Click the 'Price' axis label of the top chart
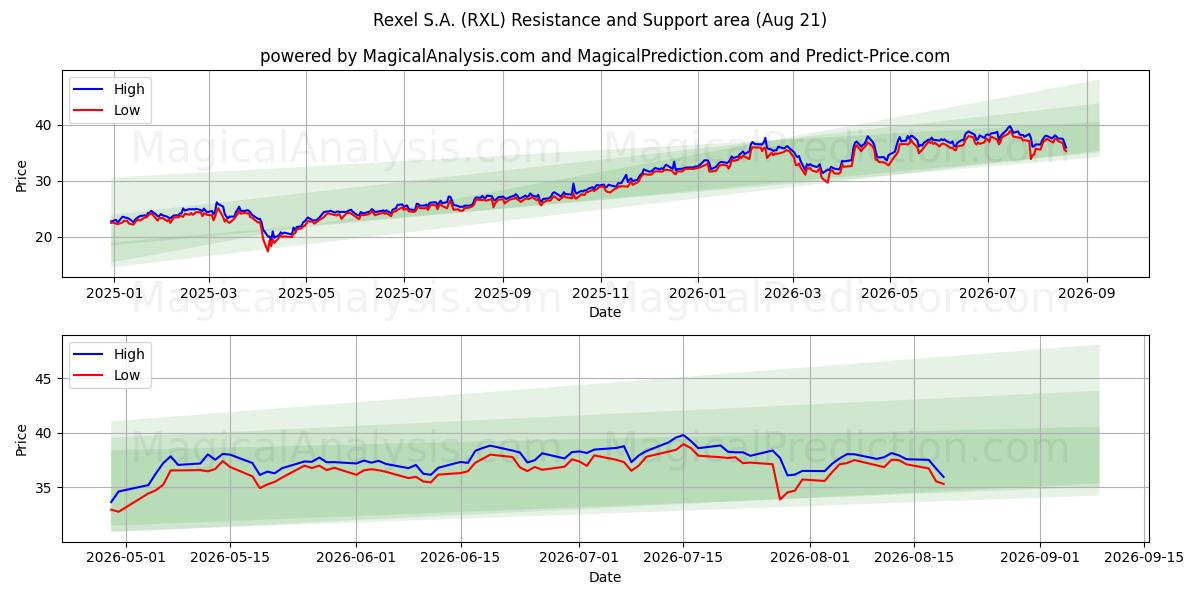 click(22, 175)
